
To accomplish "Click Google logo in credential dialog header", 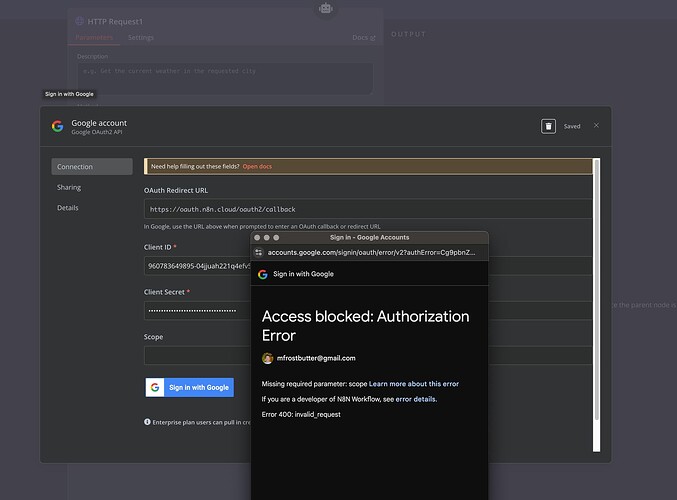I will (x=57, y=127).
